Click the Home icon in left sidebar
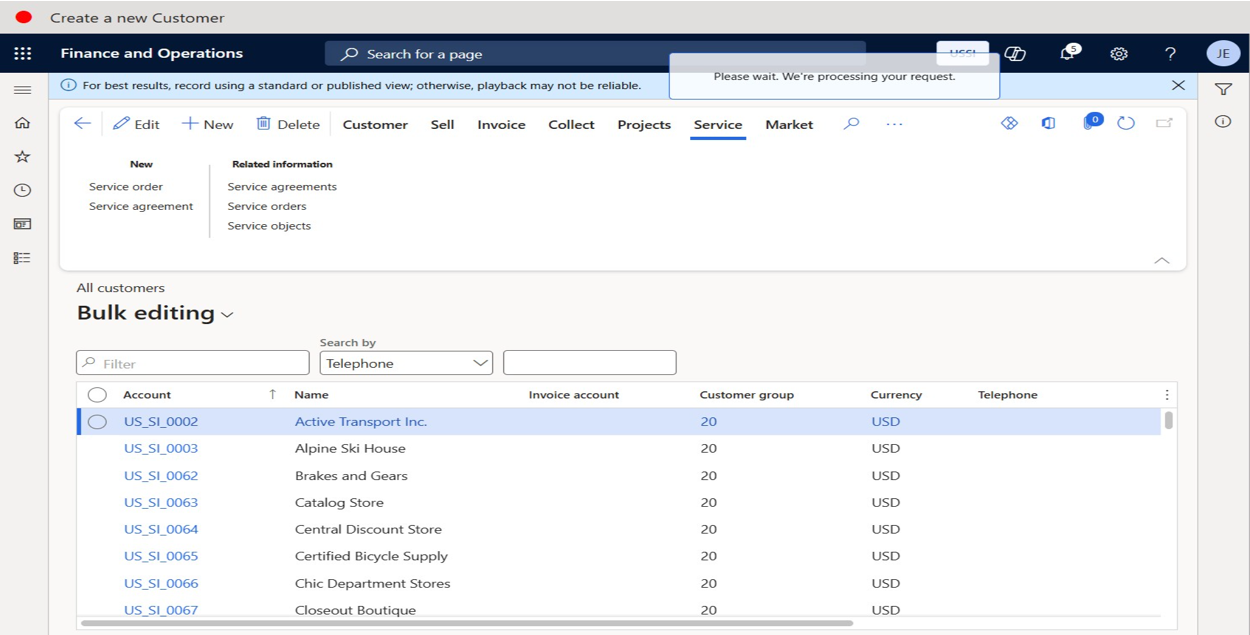Screen dimensions: 1250x635 click(x=22, y=123)
